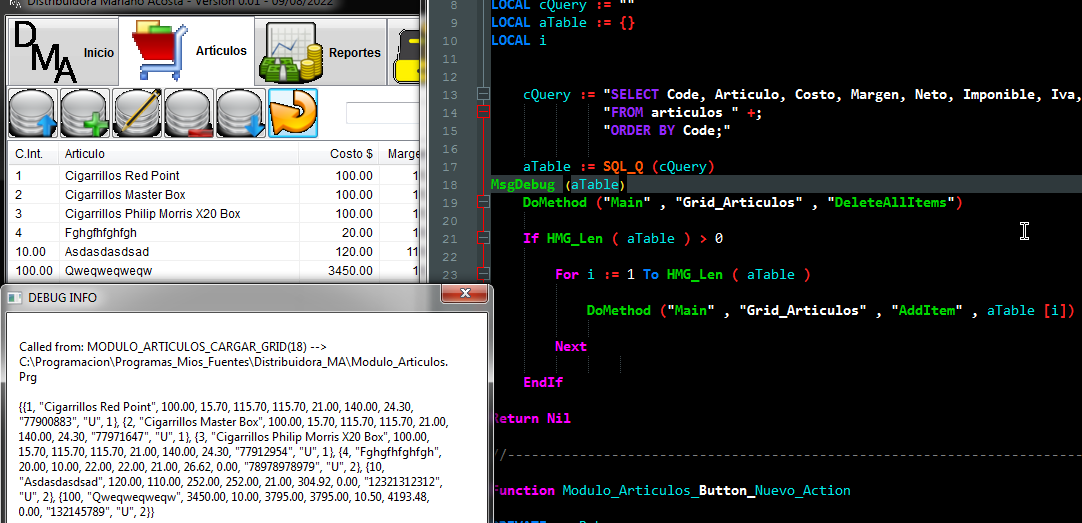Screen dimensions: 1082x523
Task: Collapse the For loop fold at line 23
Action: [x=484, y=274]
